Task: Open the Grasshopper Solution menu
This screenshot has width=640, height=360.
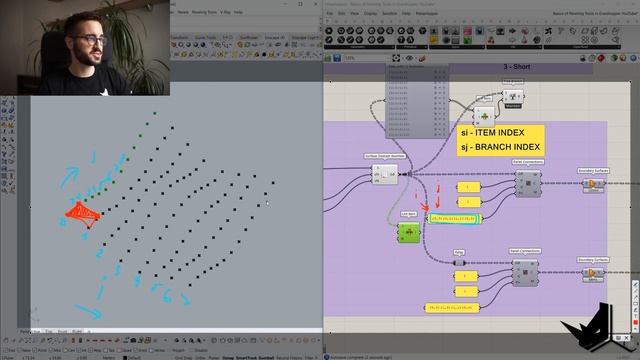Action: click(390, 13)
